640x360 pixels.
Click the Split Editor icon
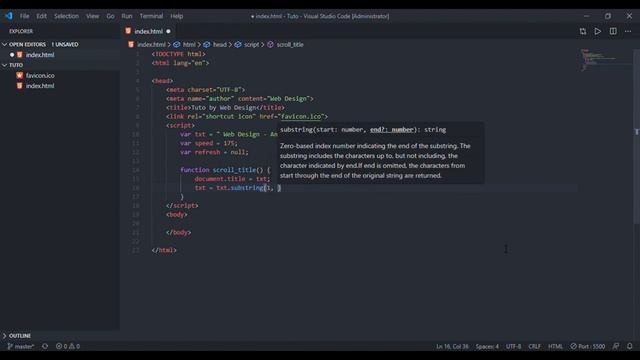(x=613, y=31)
